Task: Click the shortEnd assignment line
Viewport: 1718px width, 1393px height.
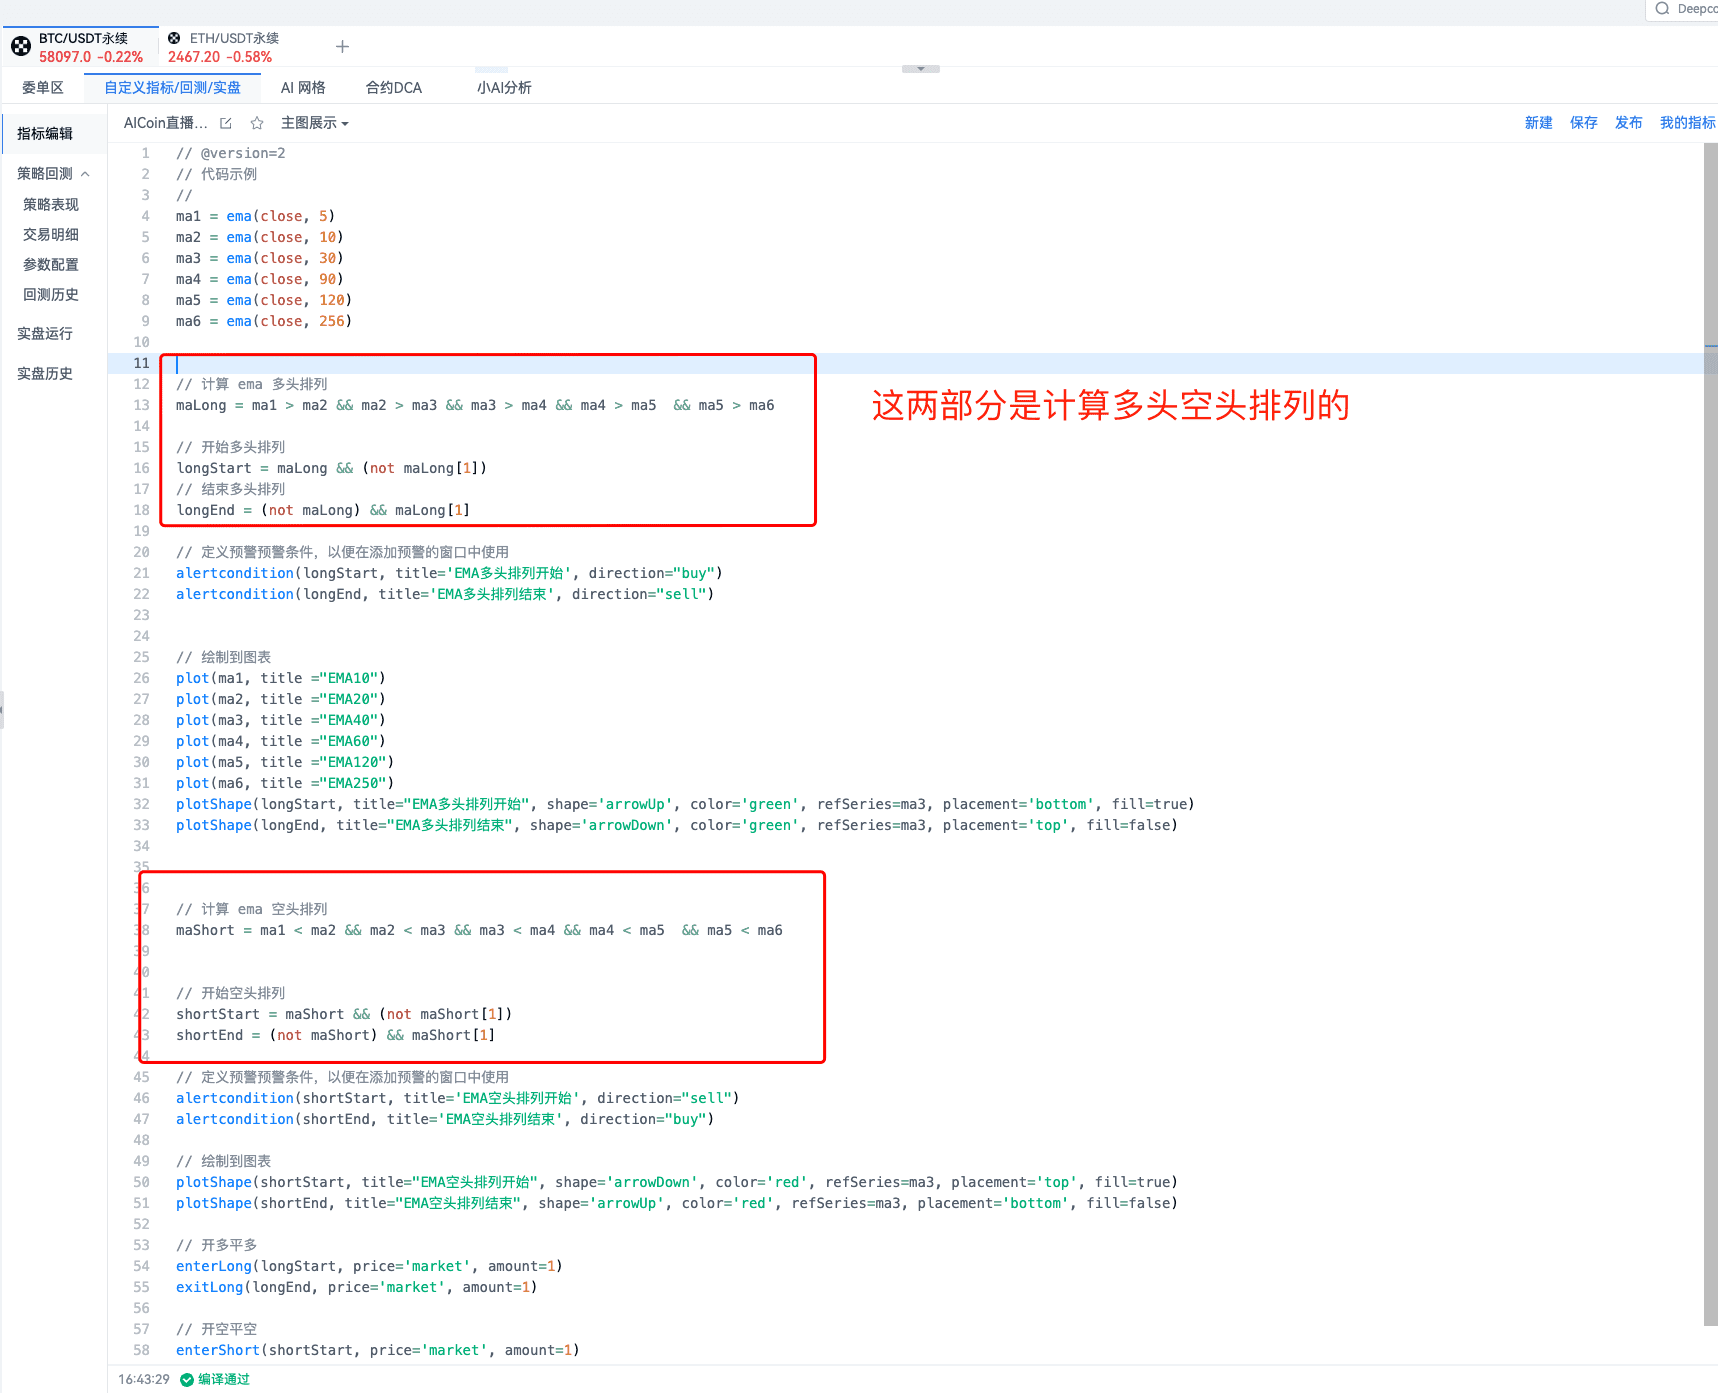Action: tap(335, 1035)
